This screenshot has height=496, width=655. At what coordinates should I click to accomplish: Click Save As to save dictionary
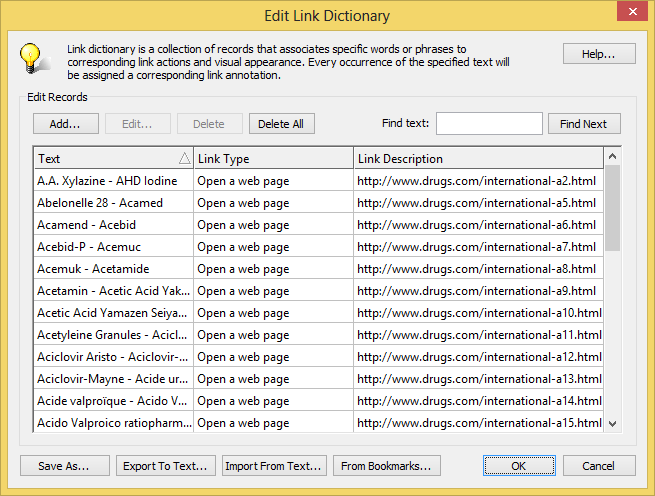point(64,466)
